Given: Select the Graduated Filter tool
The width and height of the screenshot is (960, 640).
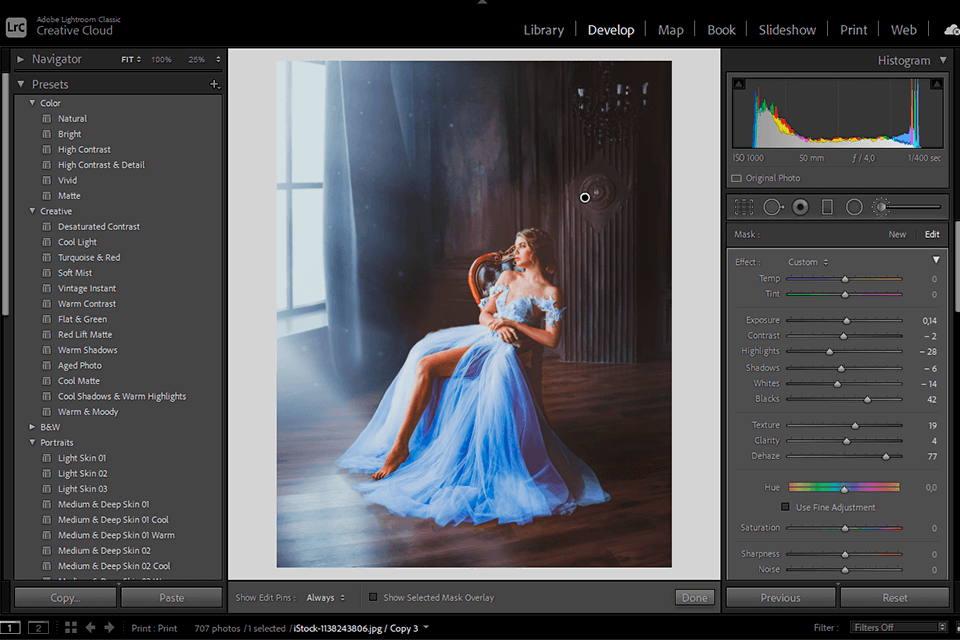Looking at the screenshot, I should 827,207.
